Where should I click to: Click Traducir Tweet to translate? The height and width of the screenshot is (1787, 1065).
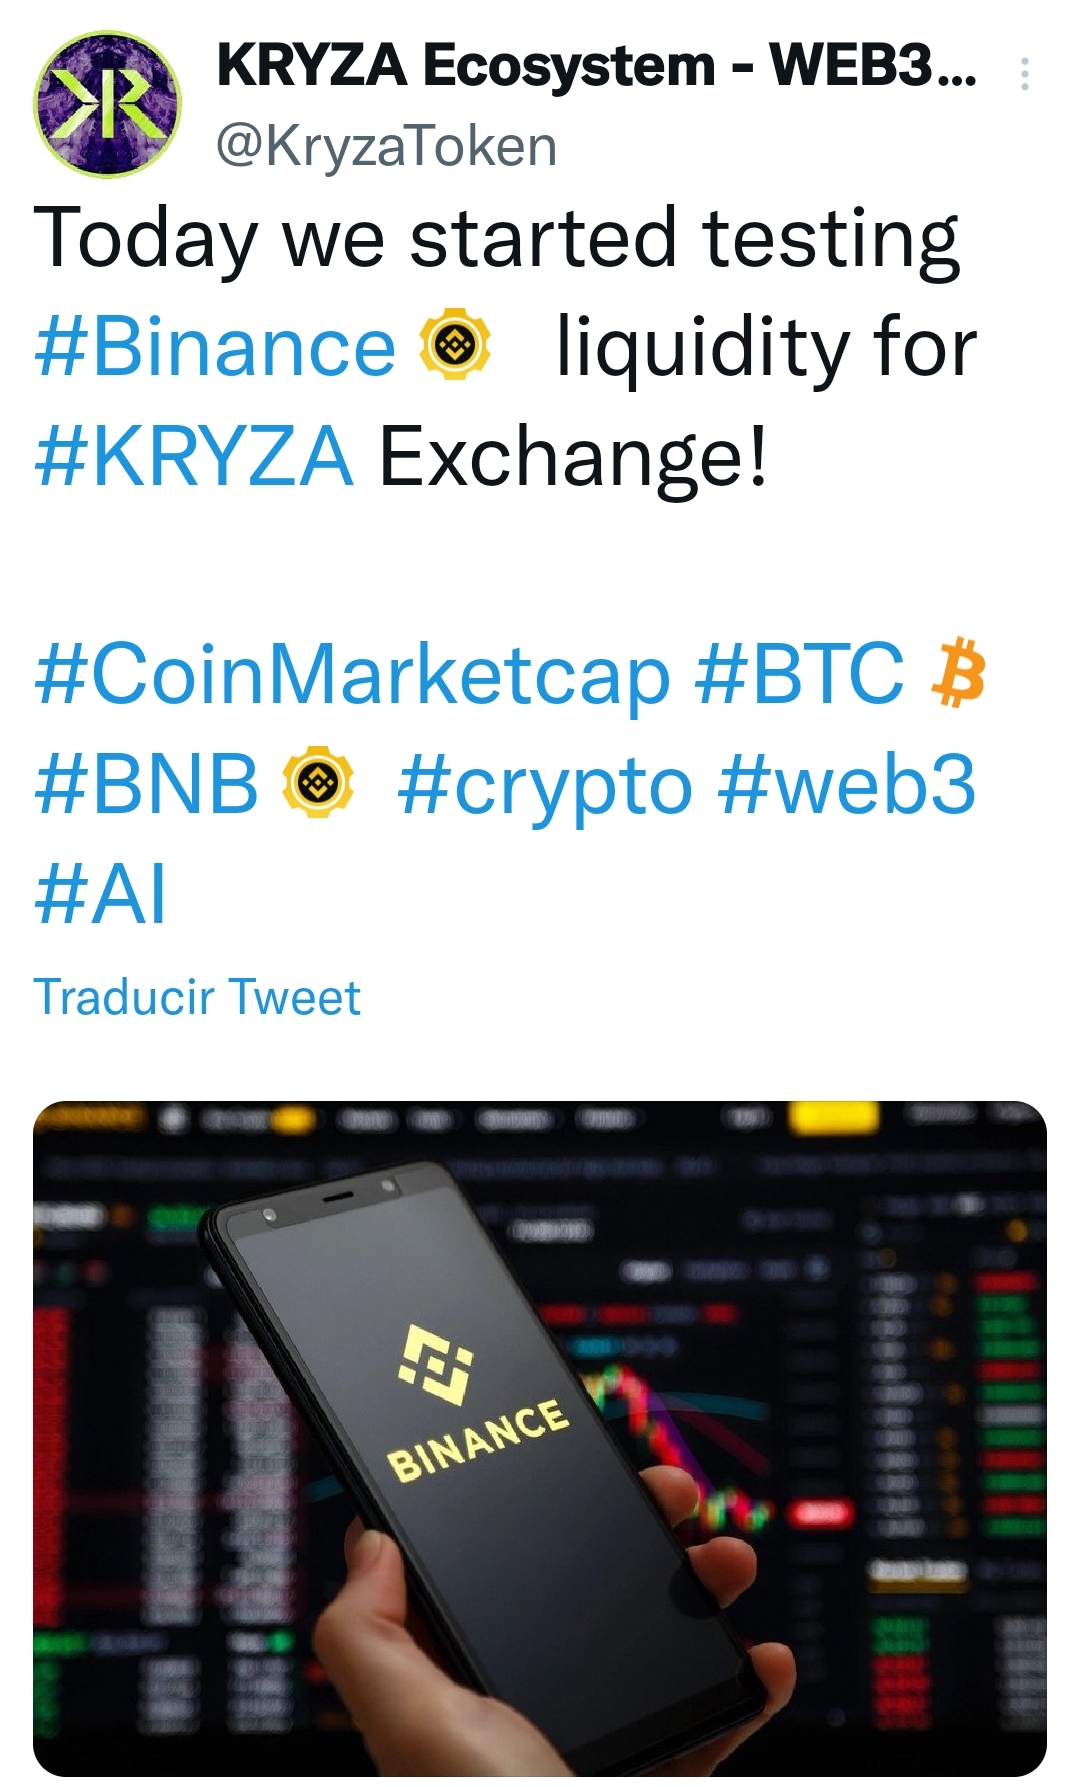(x=197, y=997)
